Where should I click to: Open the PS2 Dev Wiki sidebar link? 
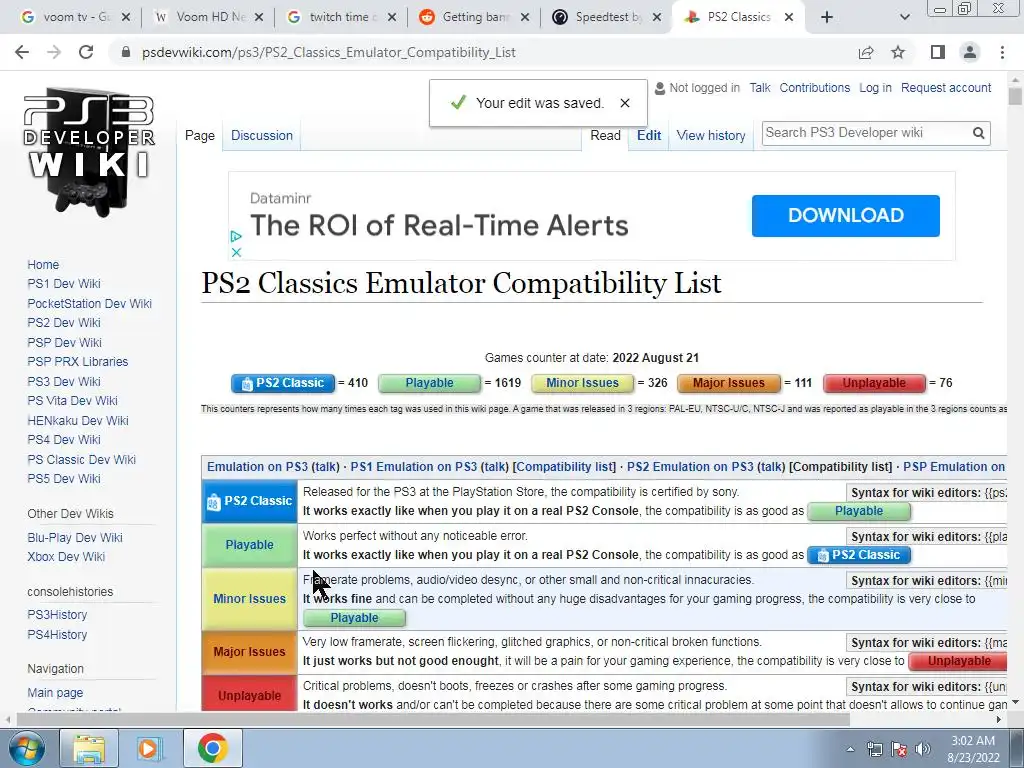click(x=64, y=323)
